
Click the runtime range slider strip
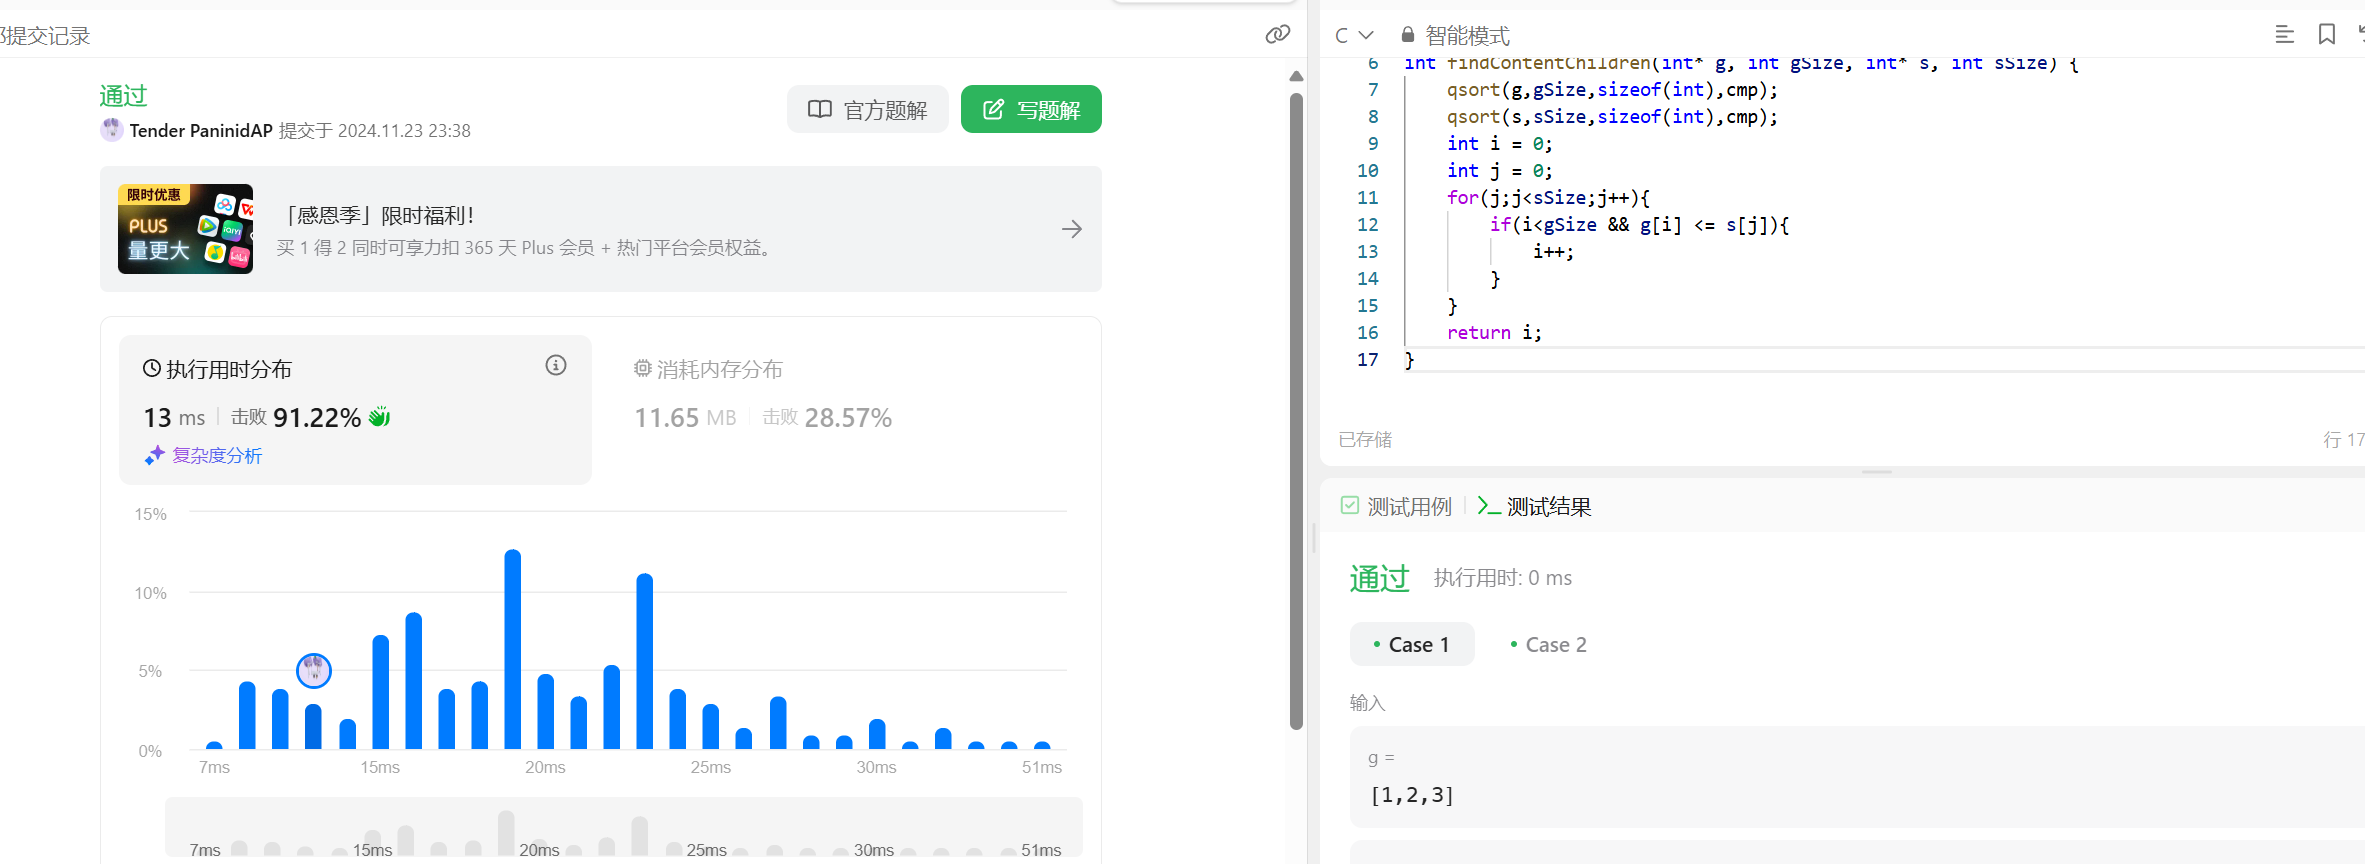pyautogui.click(x=623, y=828)
